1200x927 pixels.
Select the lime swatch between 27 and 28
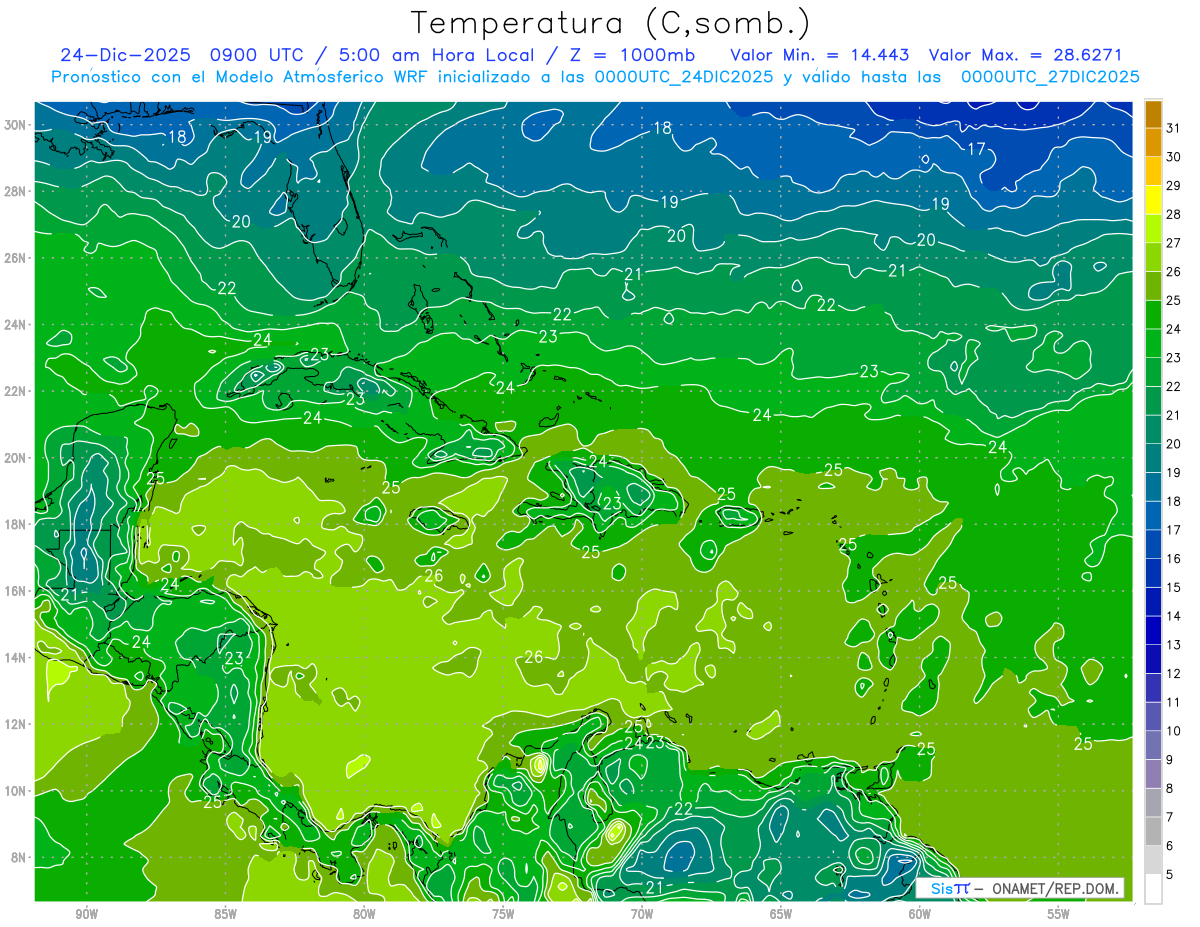tap(1153, 229)
